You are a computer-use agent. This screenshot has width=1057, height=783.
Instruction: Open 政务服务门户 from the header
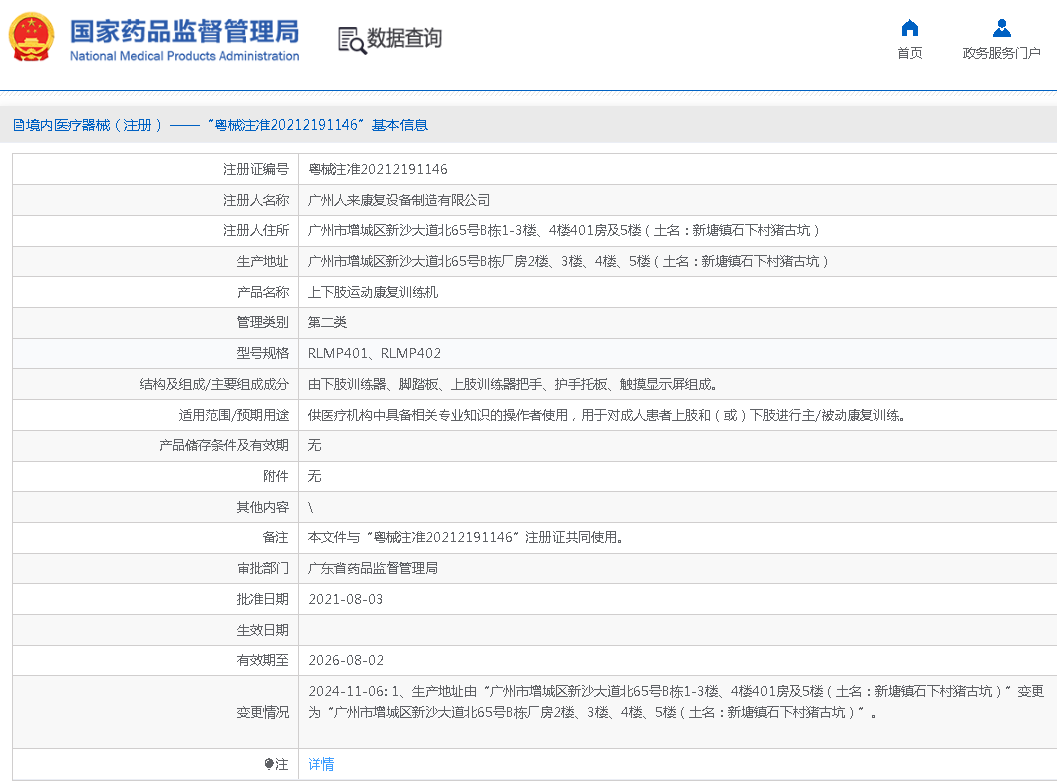[x=1001, y=52]
